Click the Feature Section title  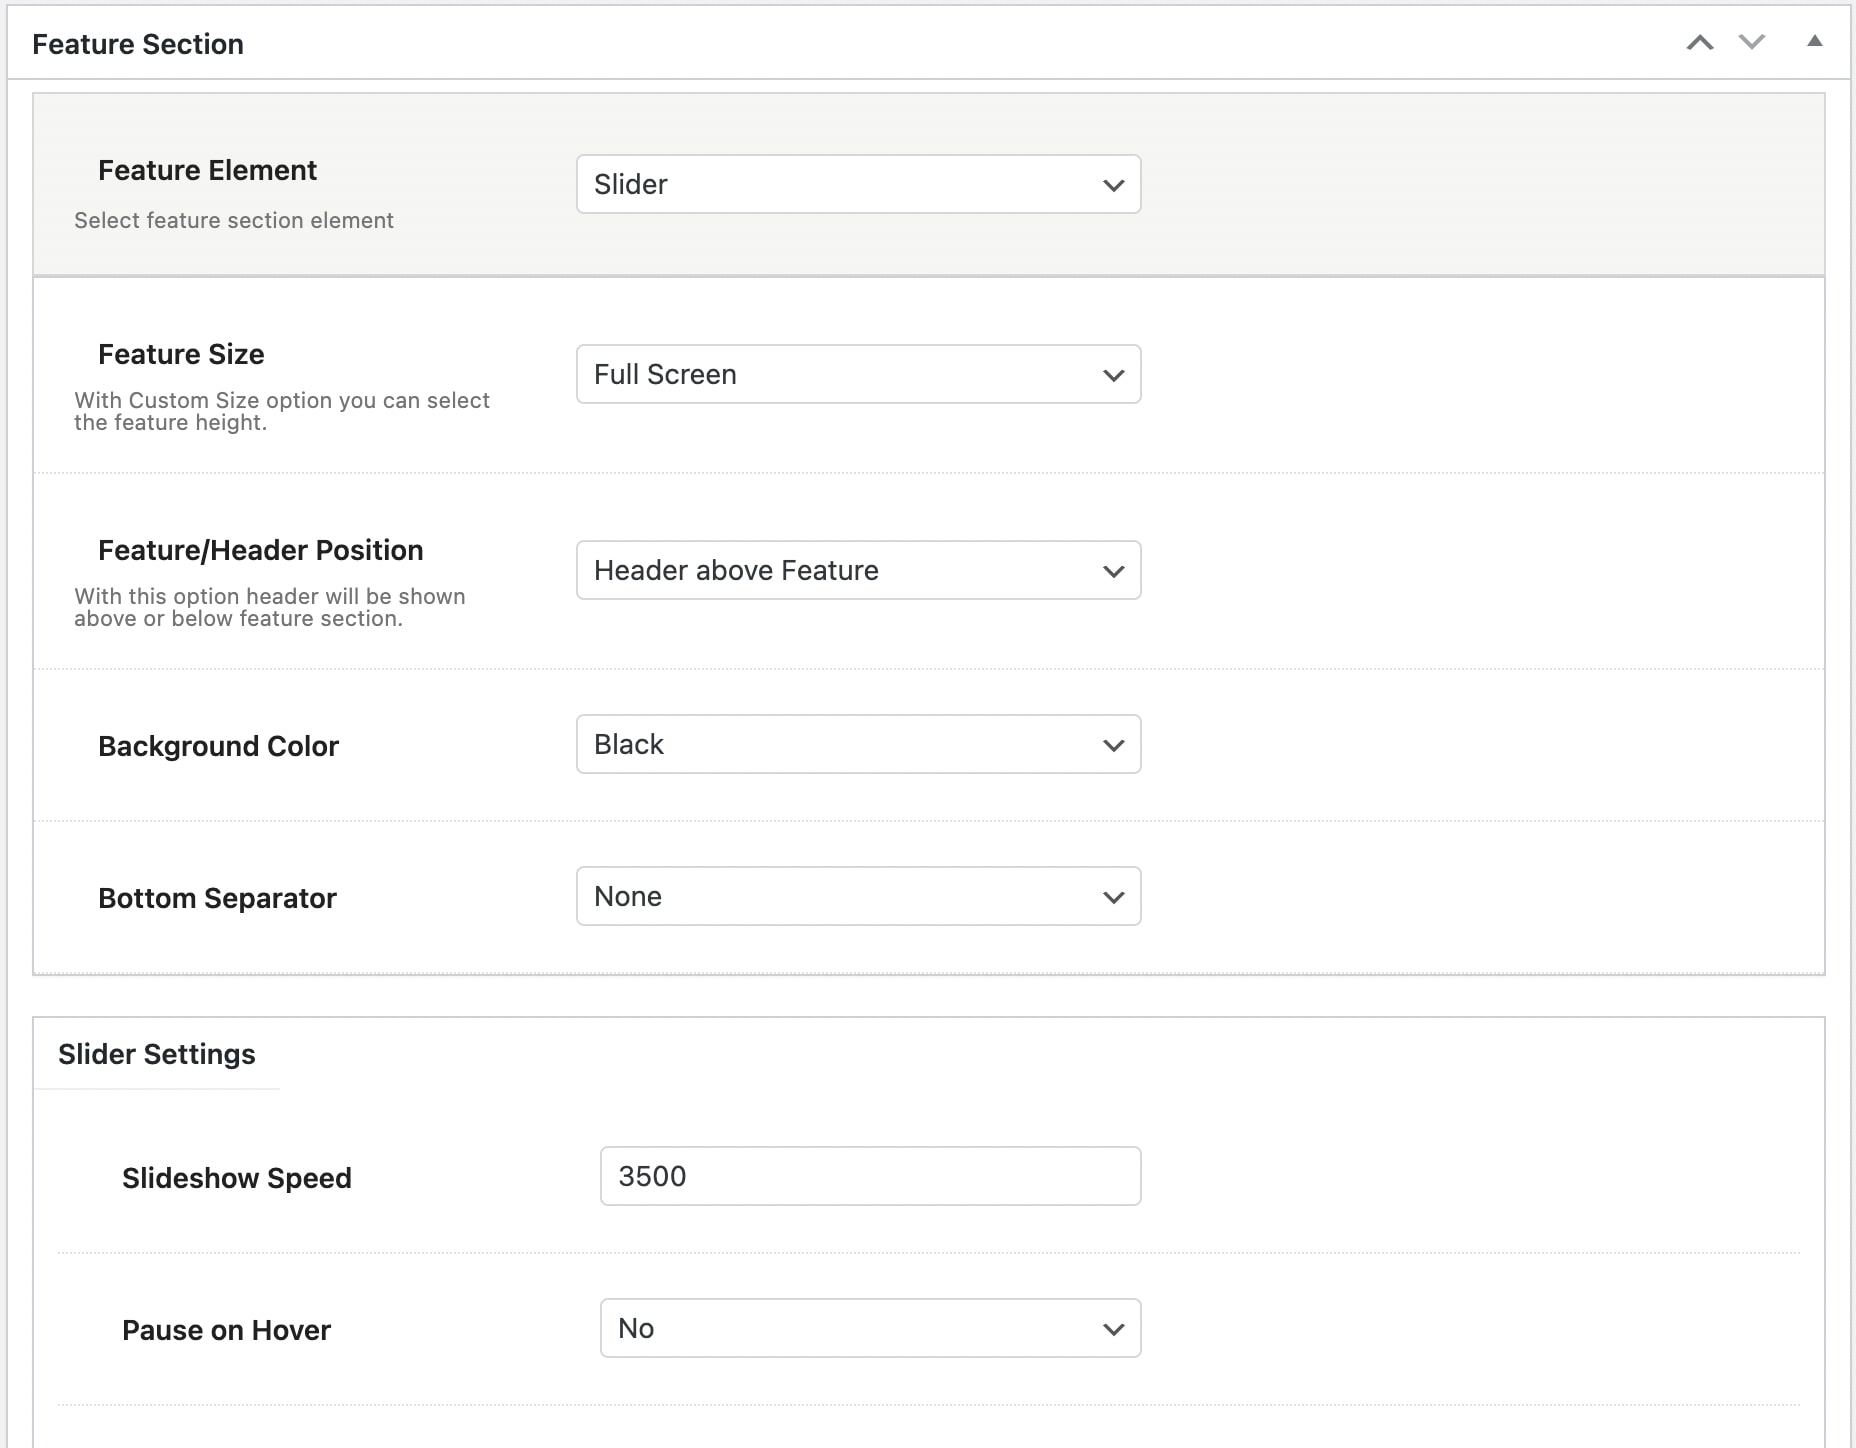tap(137, 43)
